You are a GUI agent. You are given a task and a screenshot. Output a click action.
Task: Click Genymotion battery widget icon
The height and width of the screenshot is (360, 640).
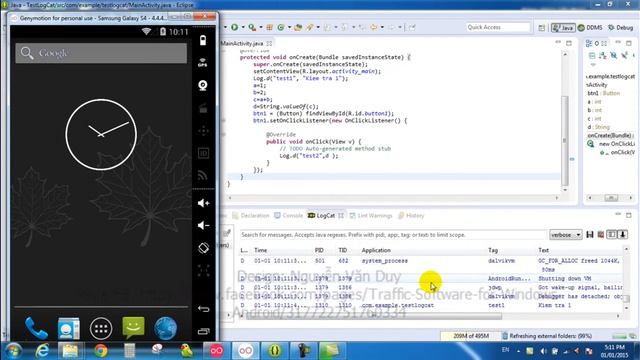pyautogui.click(x=203, y=40)
